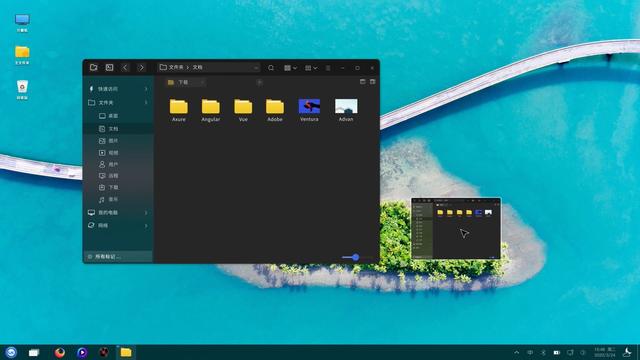Open the user person-icon entry in sidebar
640x360 pixels.
coord(118,164)
